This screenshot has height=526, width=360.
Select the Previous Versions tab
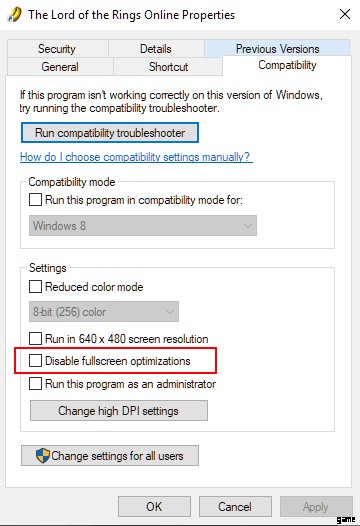click(x=277, y=48)
